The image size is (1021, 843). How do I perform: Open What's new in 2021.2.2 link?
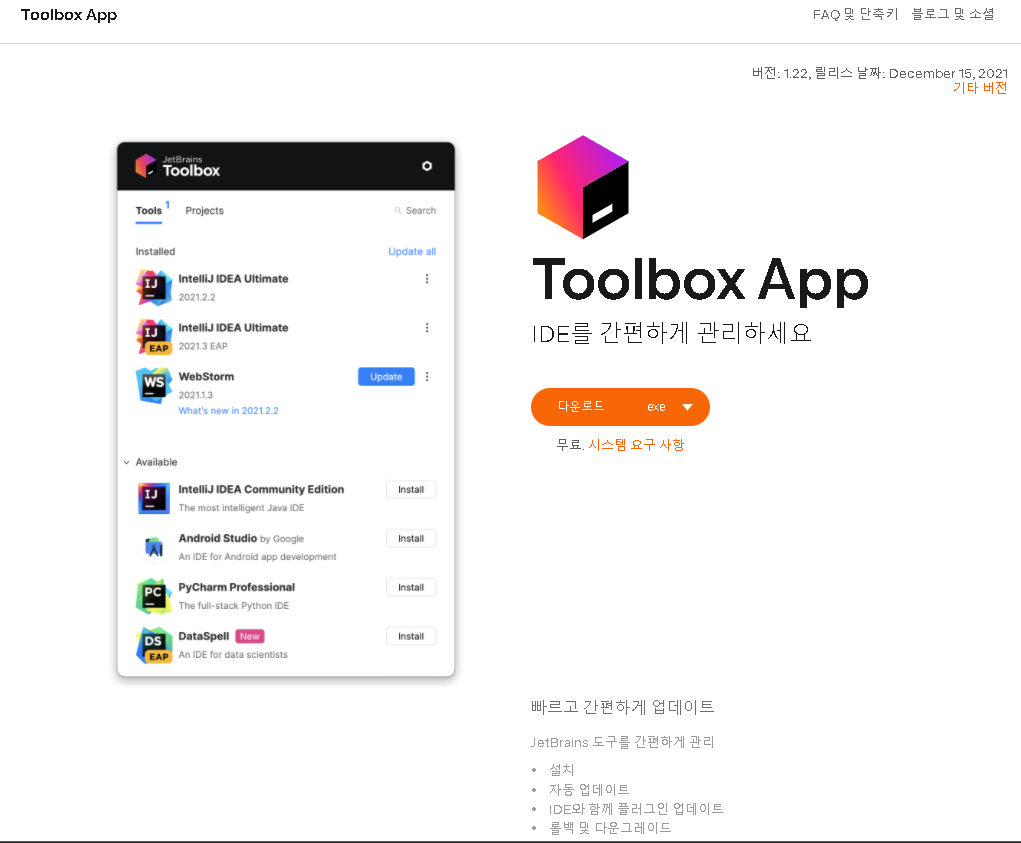[229, 411]
